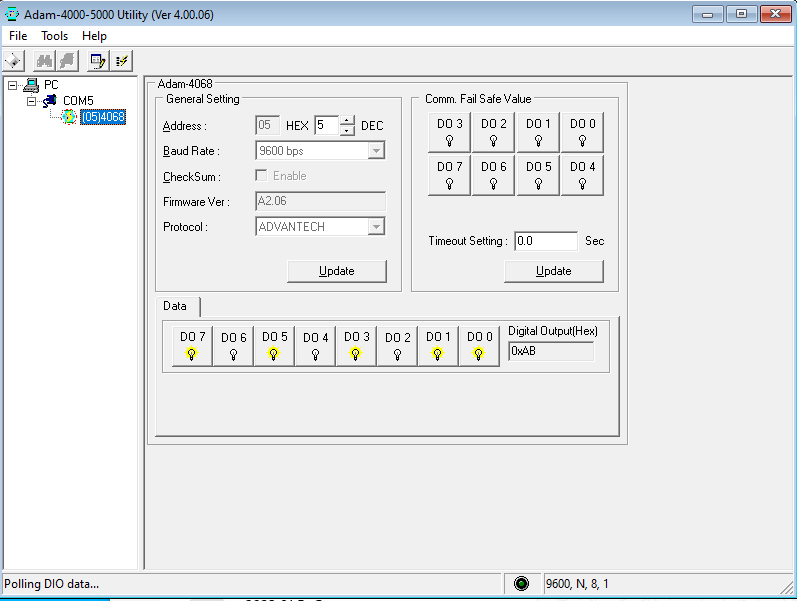Increase the DEC address spinner
The image size is (797, 601).
click(347, 121)
